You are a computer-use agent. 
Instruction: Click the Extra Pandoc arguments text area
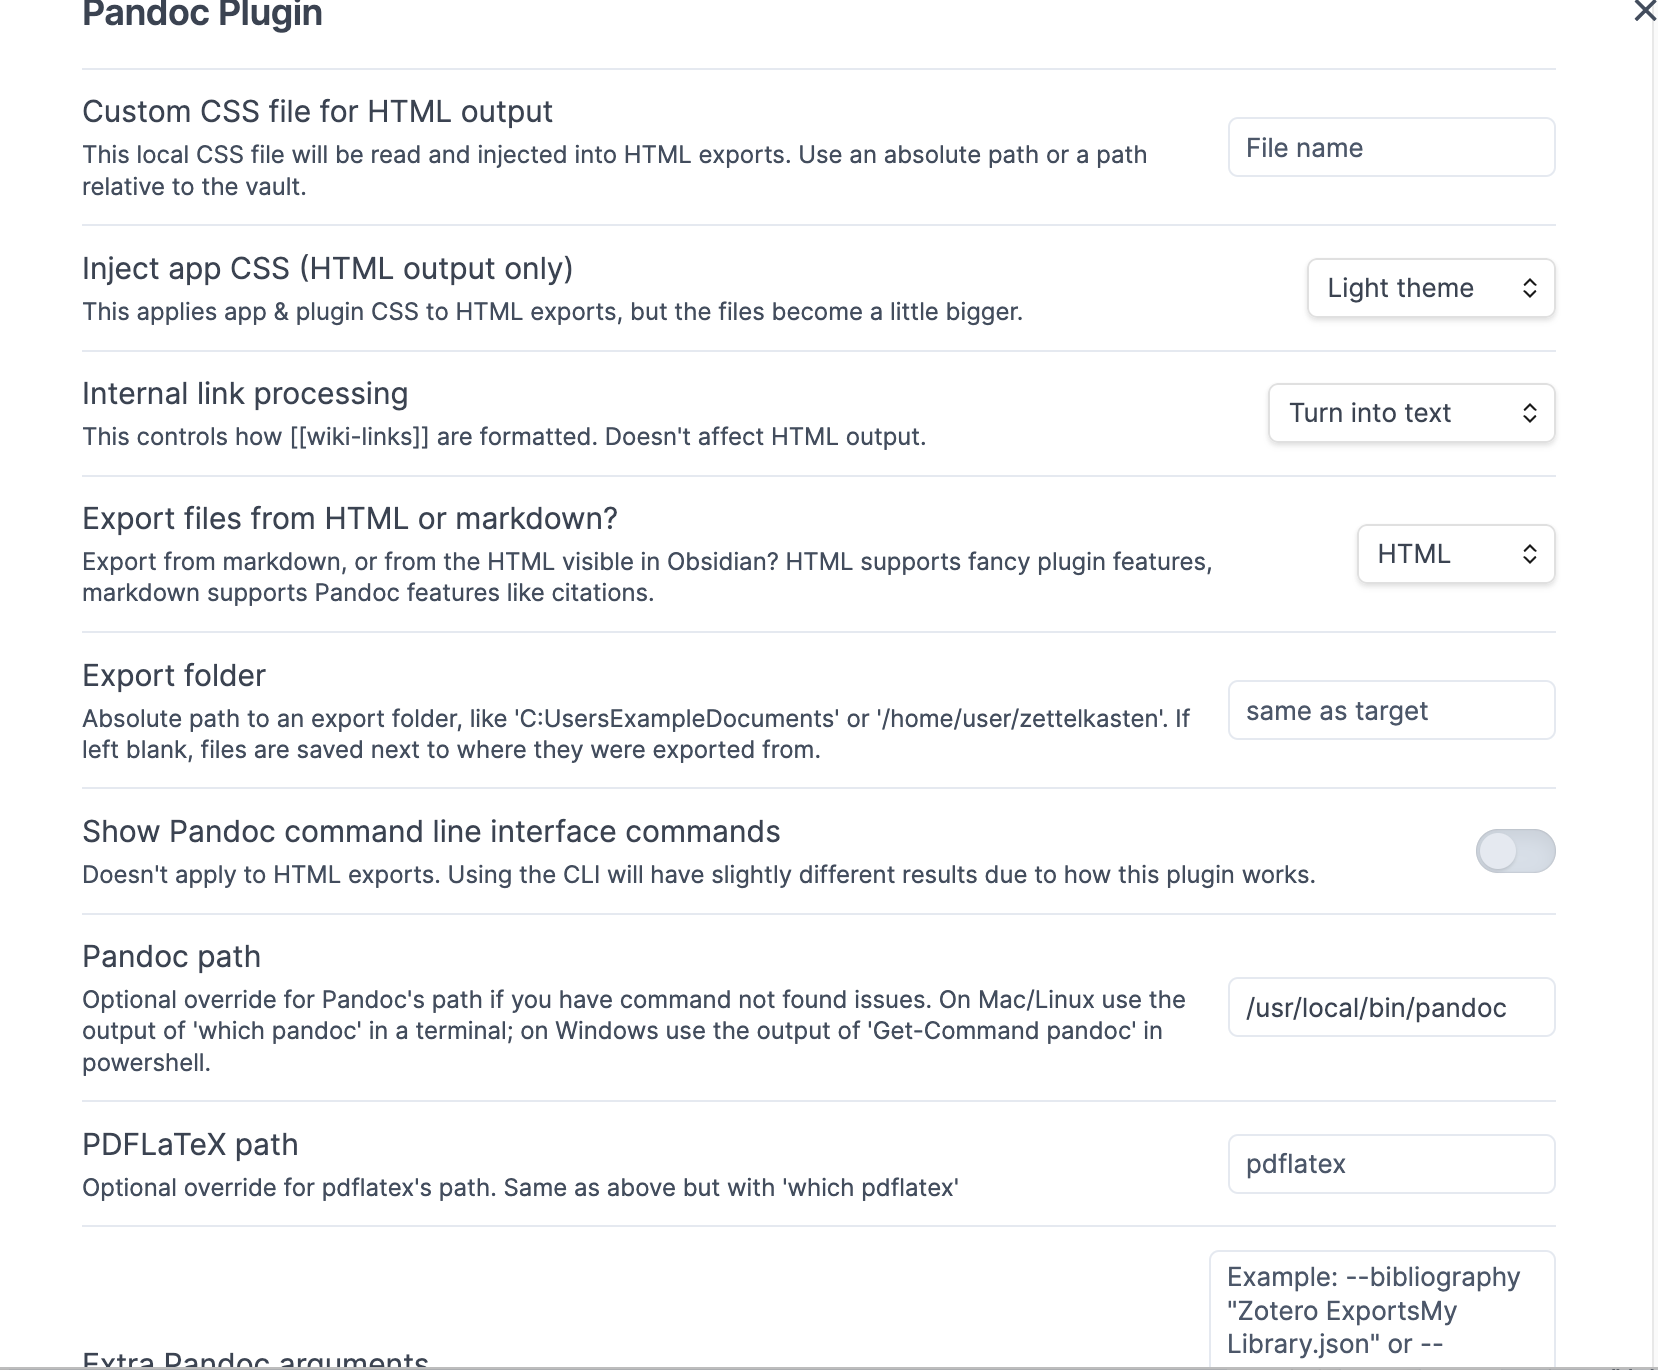(x=1381, y=1310)
